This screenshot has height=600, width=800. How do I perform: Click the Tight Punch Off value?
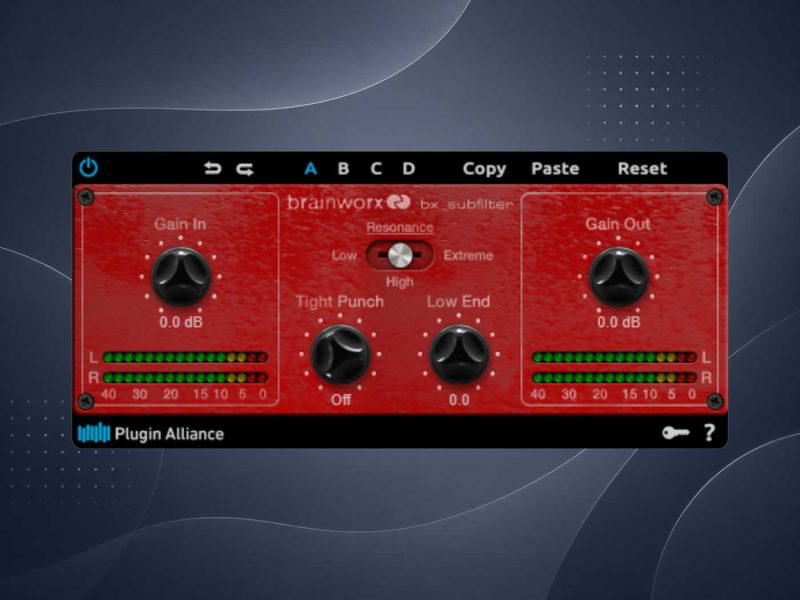(341, 400)
